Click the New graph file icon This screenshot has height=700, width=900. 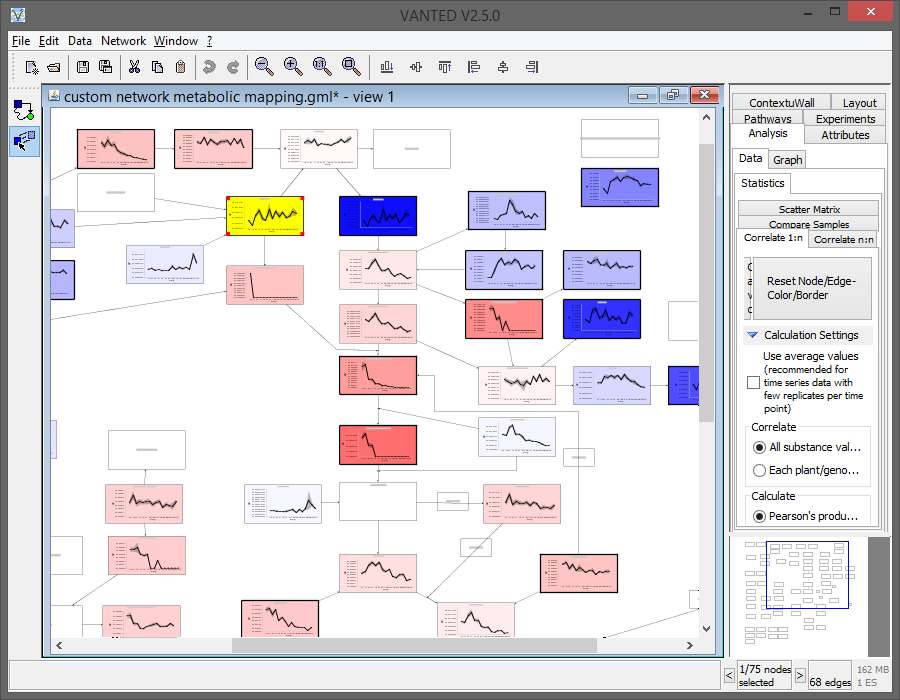[32, 67]
